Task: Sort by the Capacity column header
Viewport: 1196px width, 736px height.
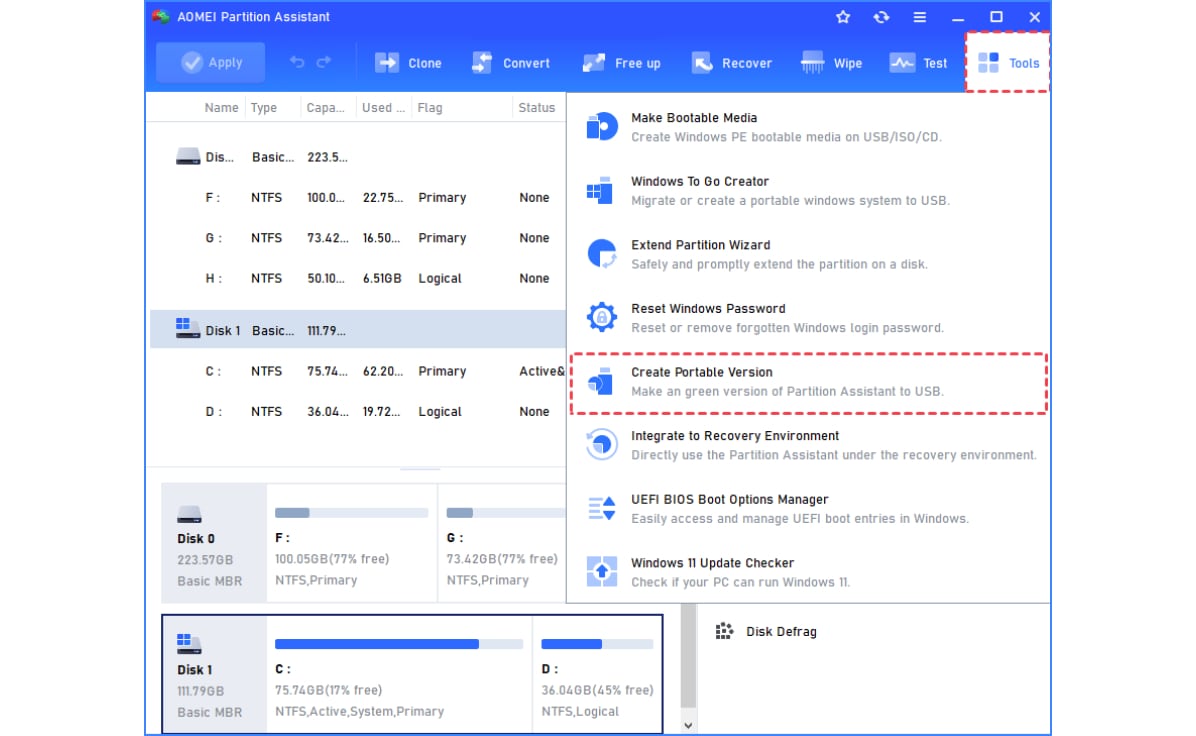Action: (x=326, y=108)
